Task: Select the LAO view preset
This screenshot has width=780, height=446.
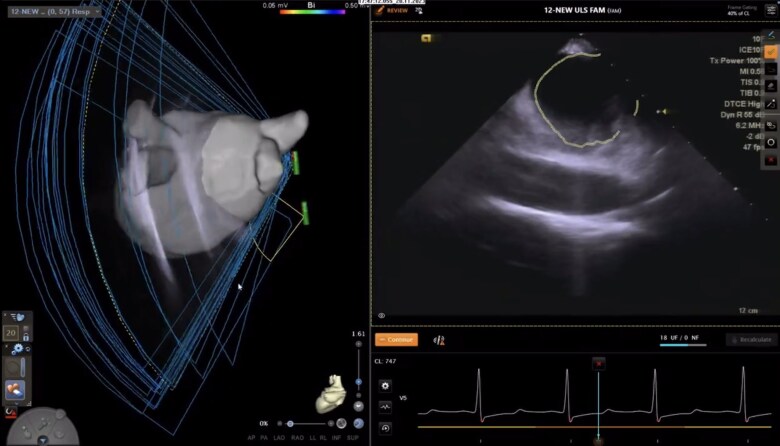Action: pyautogui.click(x=279, y=438)
